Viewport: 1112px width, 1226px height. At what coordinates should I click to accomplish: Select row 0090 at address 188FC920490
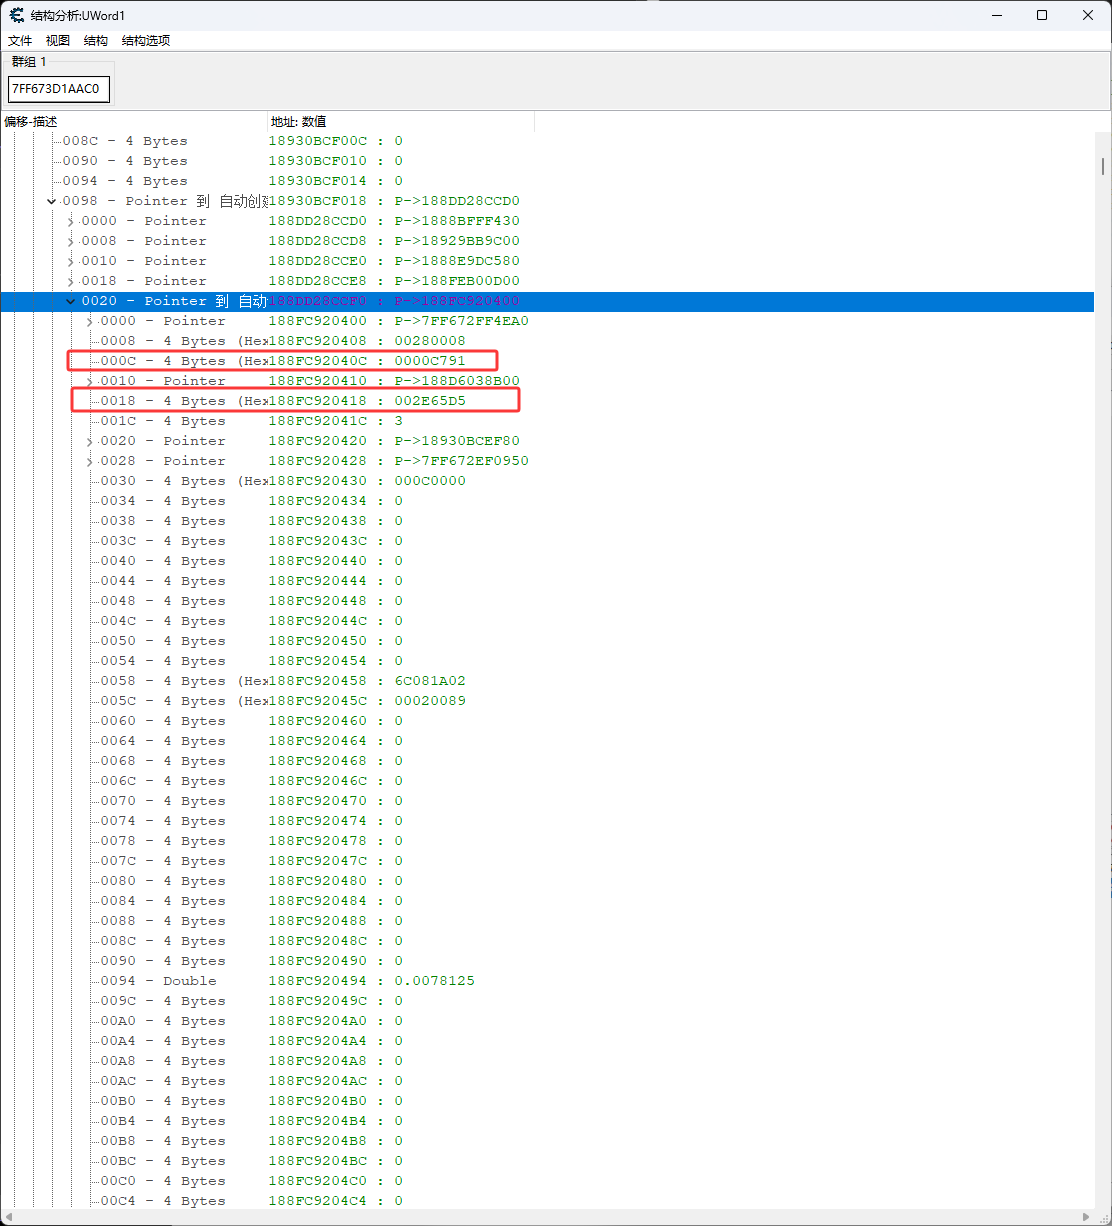tap(547, 961)
